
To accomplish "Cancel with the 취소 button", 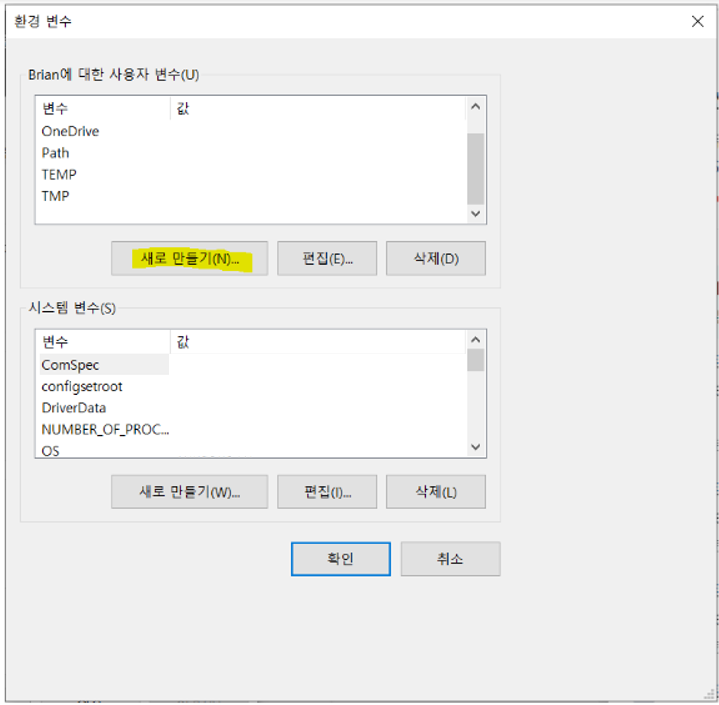I will pyautogui.click(x=450, y=559).
